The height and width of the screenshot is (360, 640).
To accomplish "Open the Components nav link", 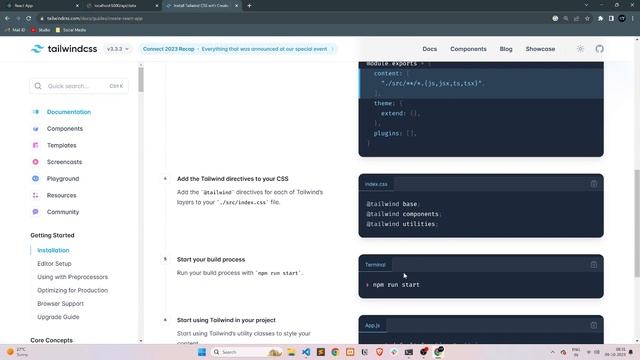I will coord(468,49).
